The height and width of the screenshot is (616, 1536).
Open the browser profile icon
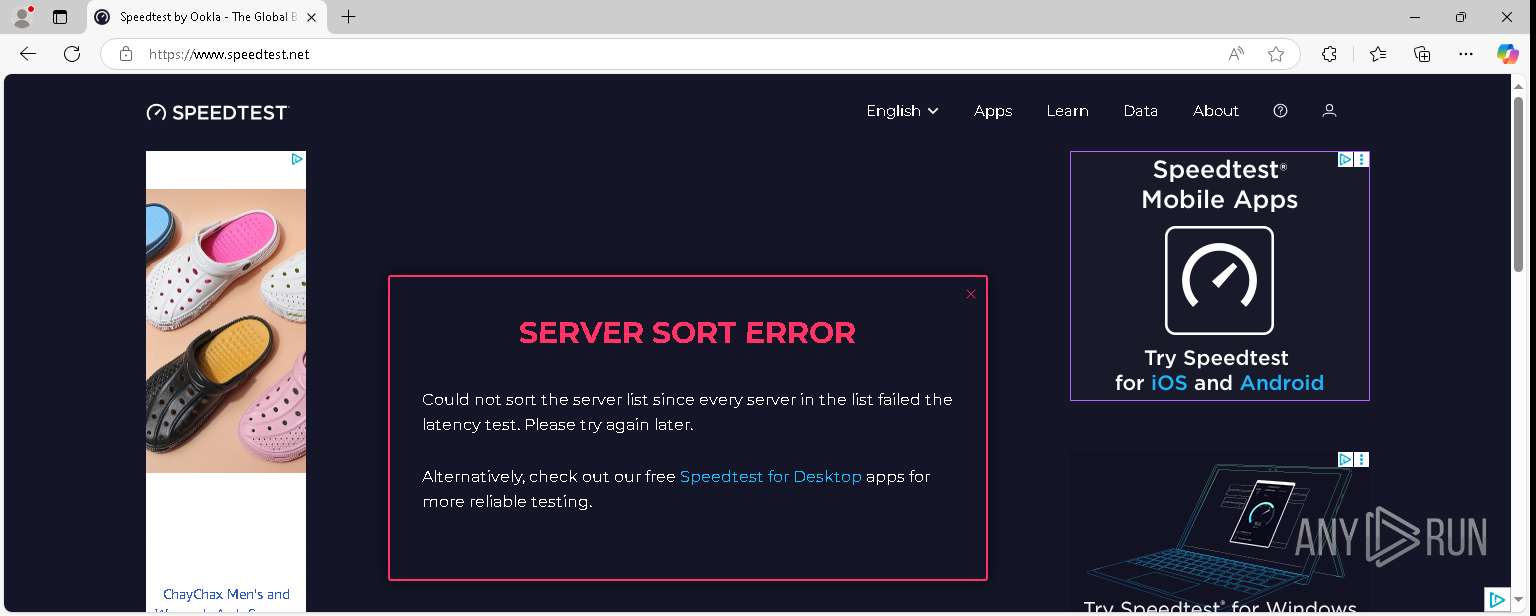tap(22, 17)
